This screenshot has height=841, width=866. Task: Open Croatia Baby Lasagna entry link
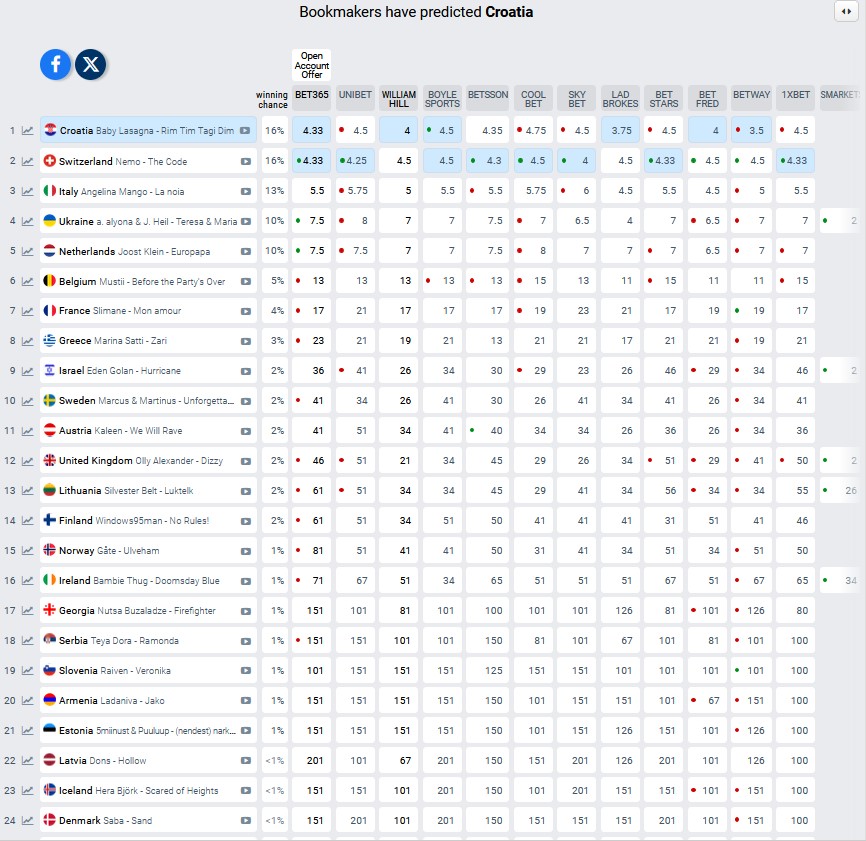147,131
